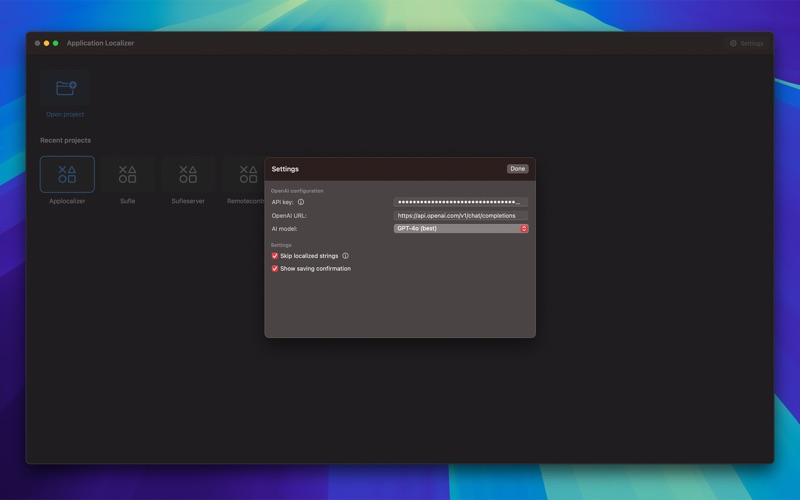Click the Open project folder icon
Image resolution: width=800 pixels, height=500 pixels.
coord(66,88)
